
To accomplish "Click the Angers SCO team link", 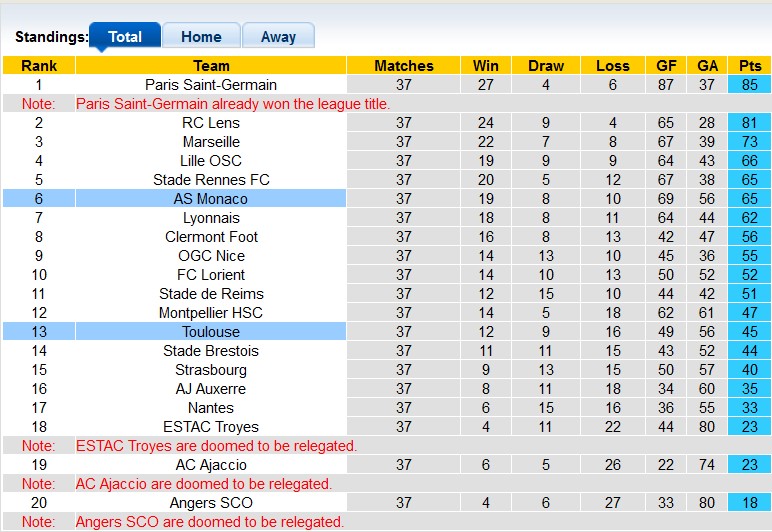I will coord(211,503).
